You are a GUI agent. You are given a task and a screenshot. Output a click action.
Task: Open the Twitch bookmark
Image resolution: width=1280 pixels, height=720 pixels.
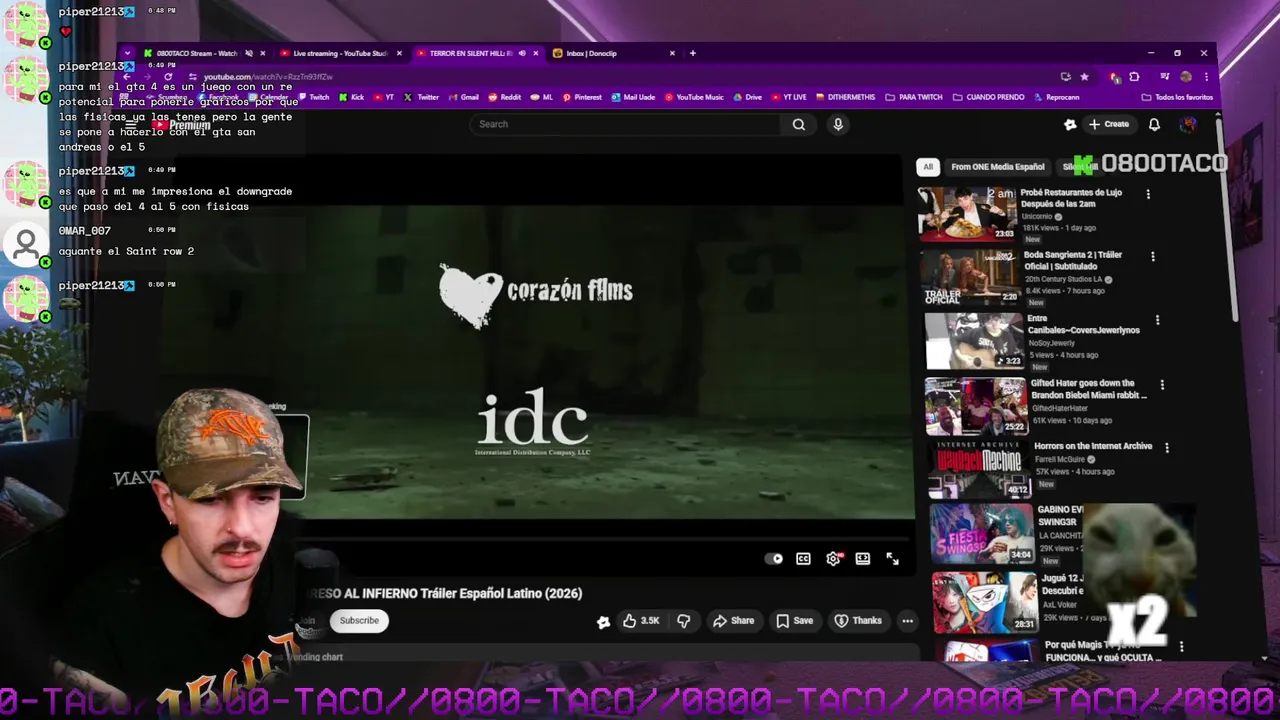[x=313, y=97]
